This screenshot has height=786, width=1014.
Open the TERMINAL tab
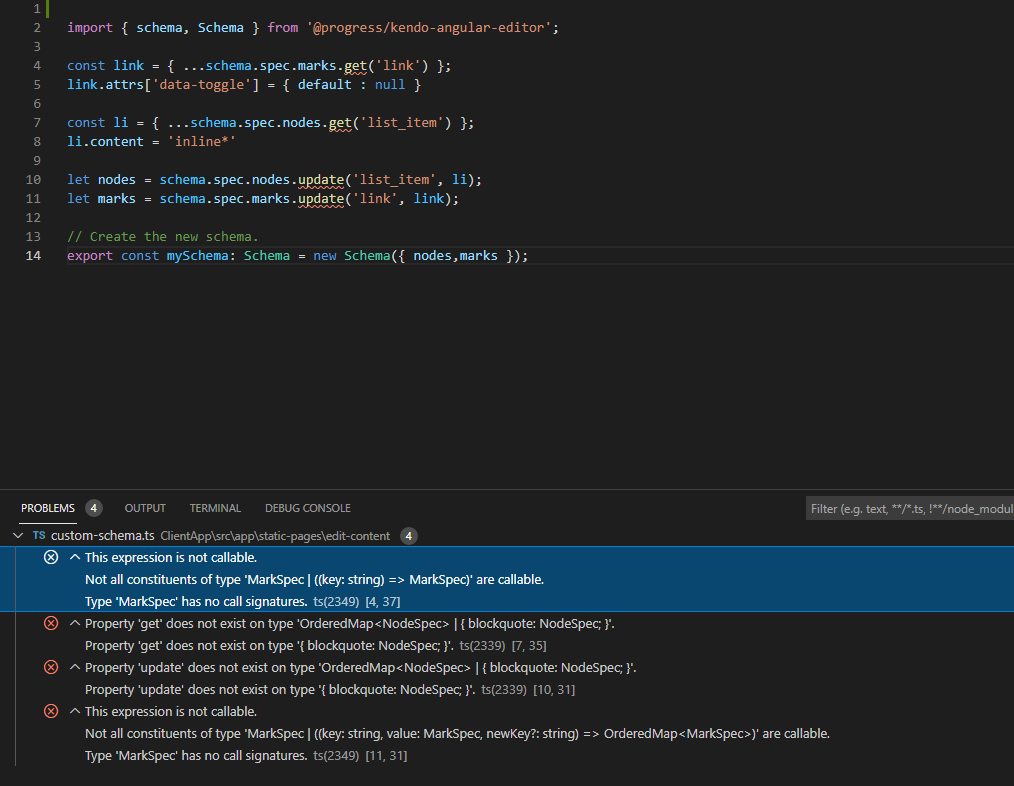coord(215,508)
